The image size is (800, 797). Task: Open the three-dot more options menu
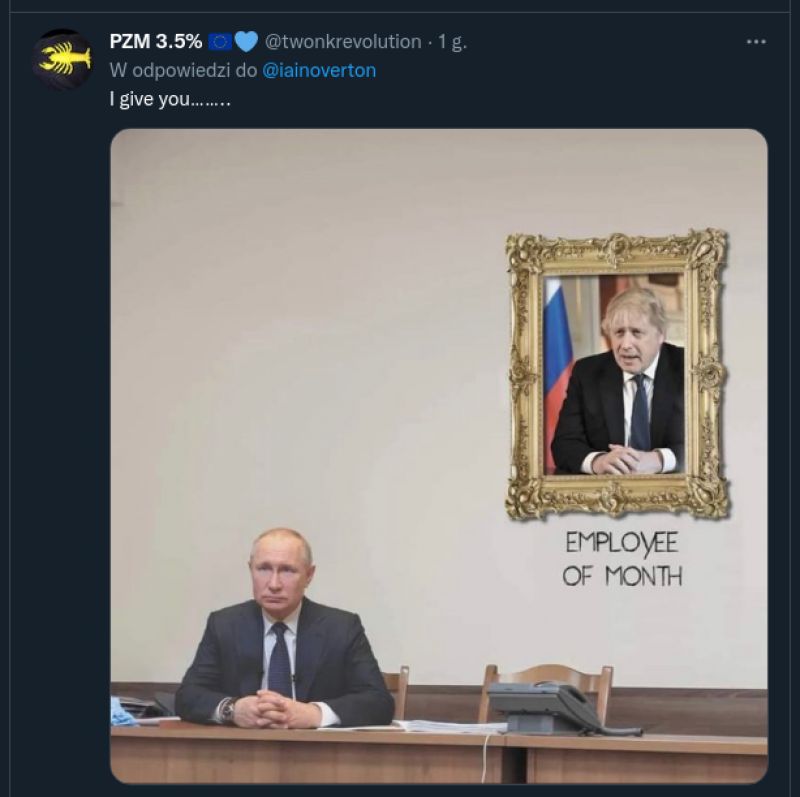click(756, 42)
